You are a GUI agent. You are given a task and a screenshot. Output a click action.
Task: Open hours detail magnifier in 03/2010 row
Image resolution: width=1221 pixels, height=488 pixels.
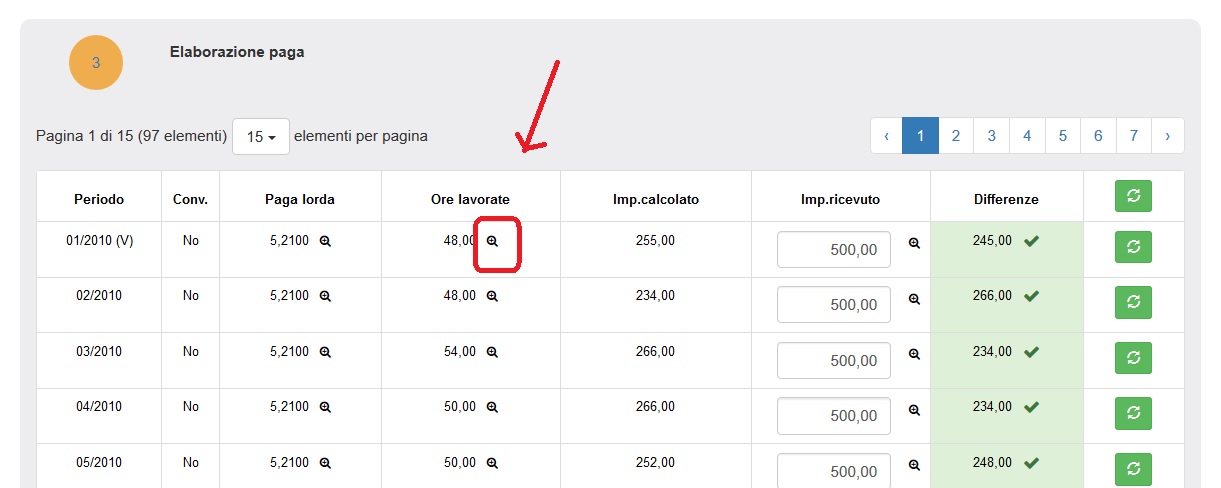coord(492,352)
